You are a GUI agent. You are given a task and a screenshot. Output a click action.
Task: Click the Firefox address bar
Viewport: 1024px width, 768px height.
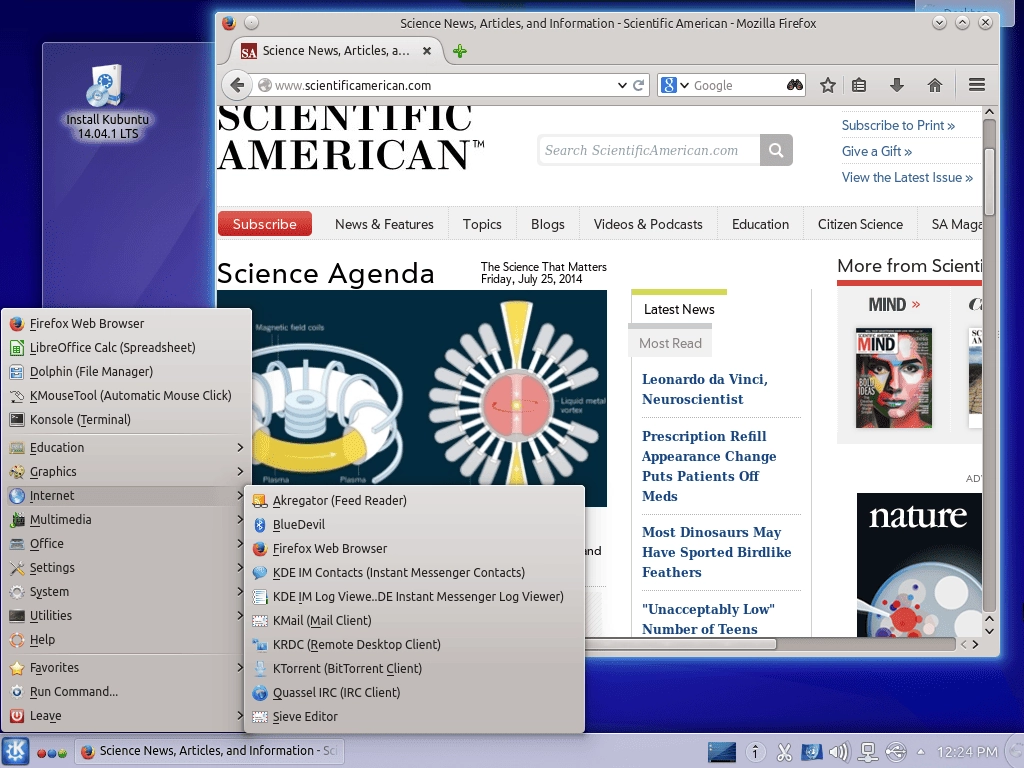tap(438, 86)
